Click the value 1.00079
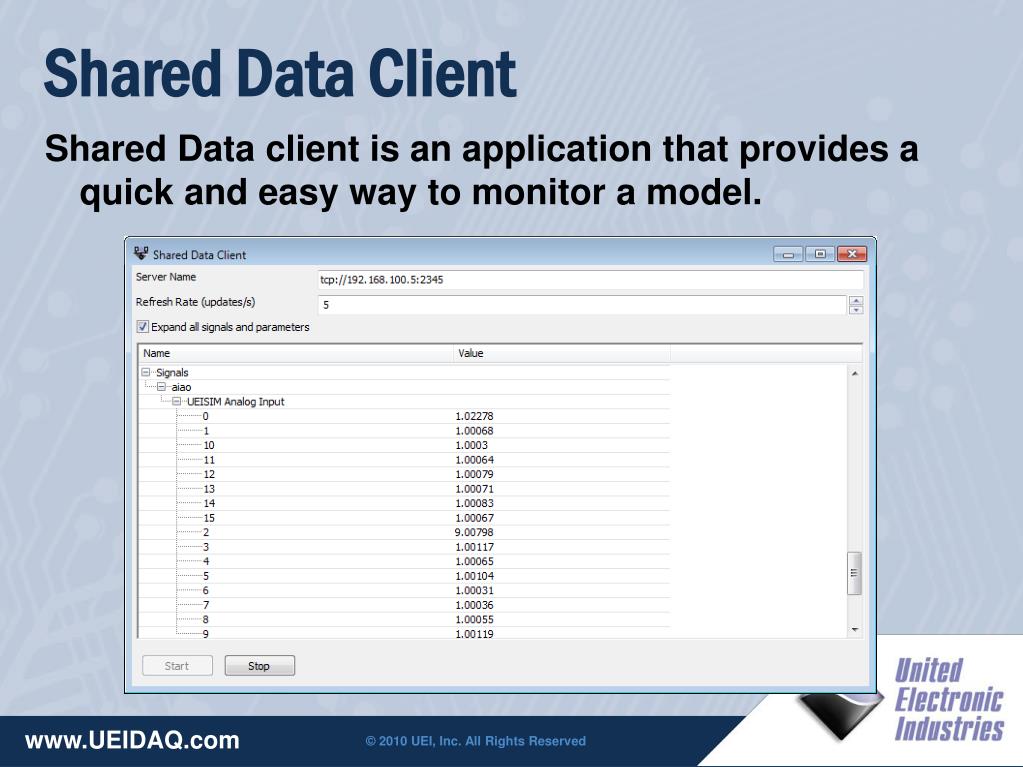Image resolution: width=1023 pixels, height=767 pixels. (x=474, y=474)
